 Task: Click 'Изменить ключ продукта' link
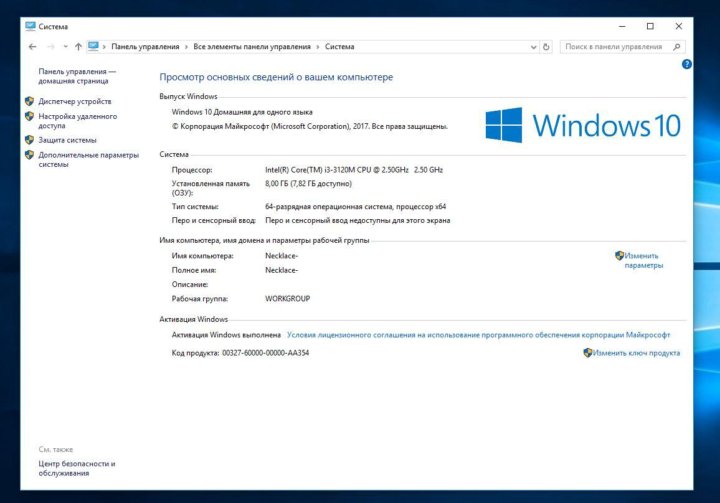point(636,353)
